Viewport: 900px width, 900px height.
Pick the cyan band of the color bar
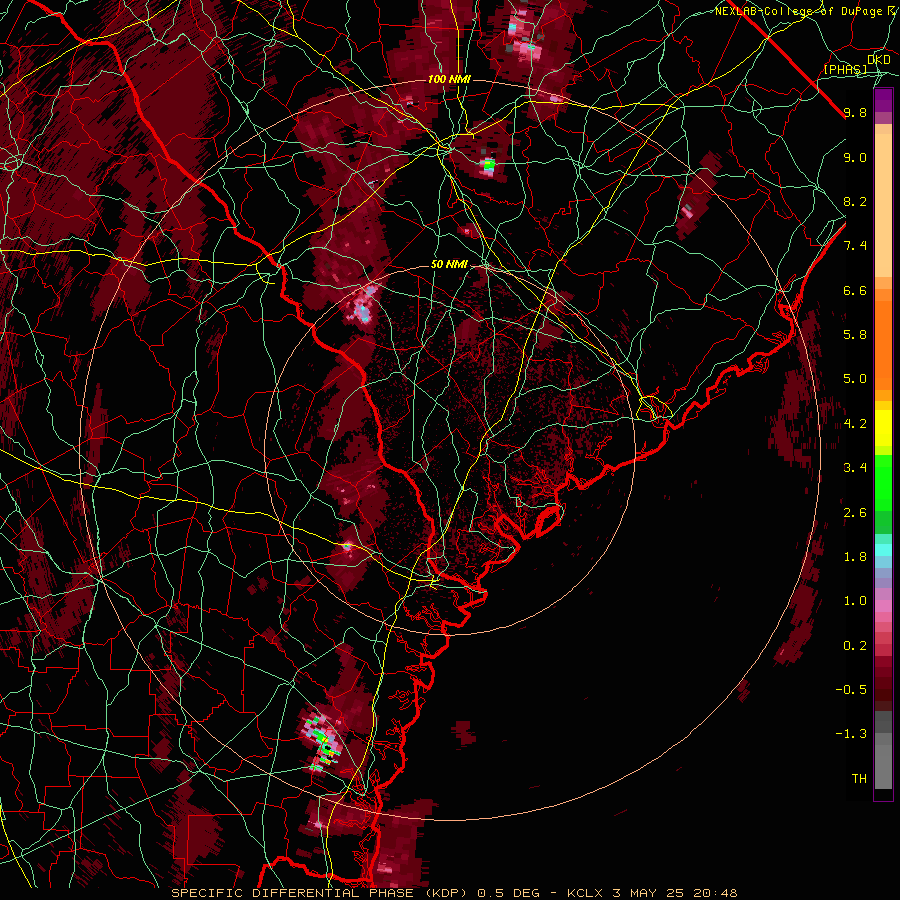[x=883, y=550]
